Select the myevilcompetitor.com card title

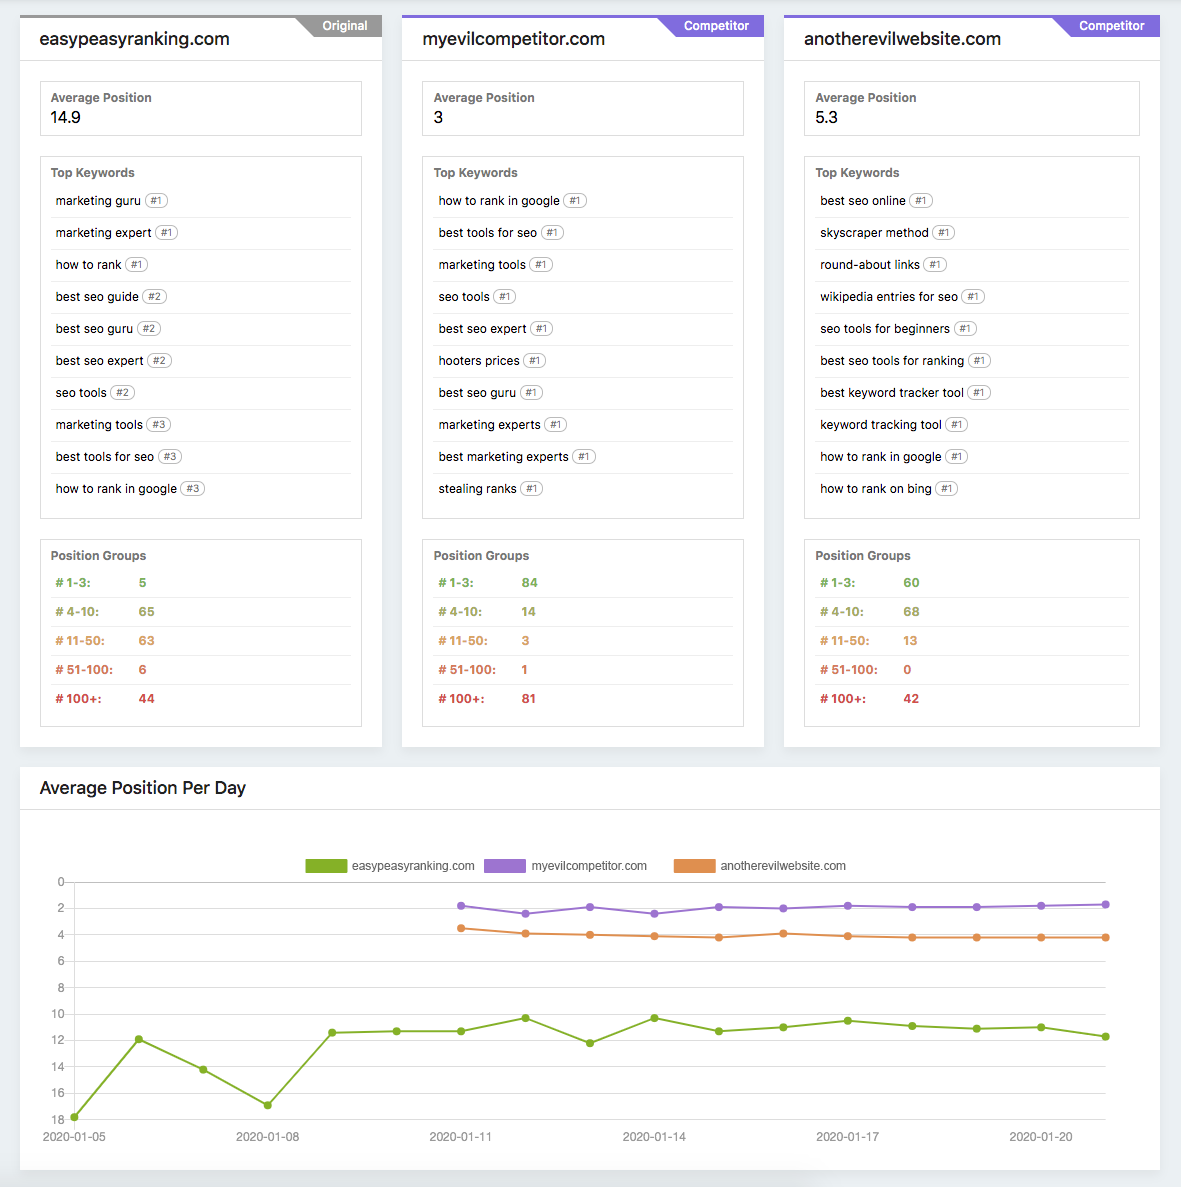pos(513,39)
